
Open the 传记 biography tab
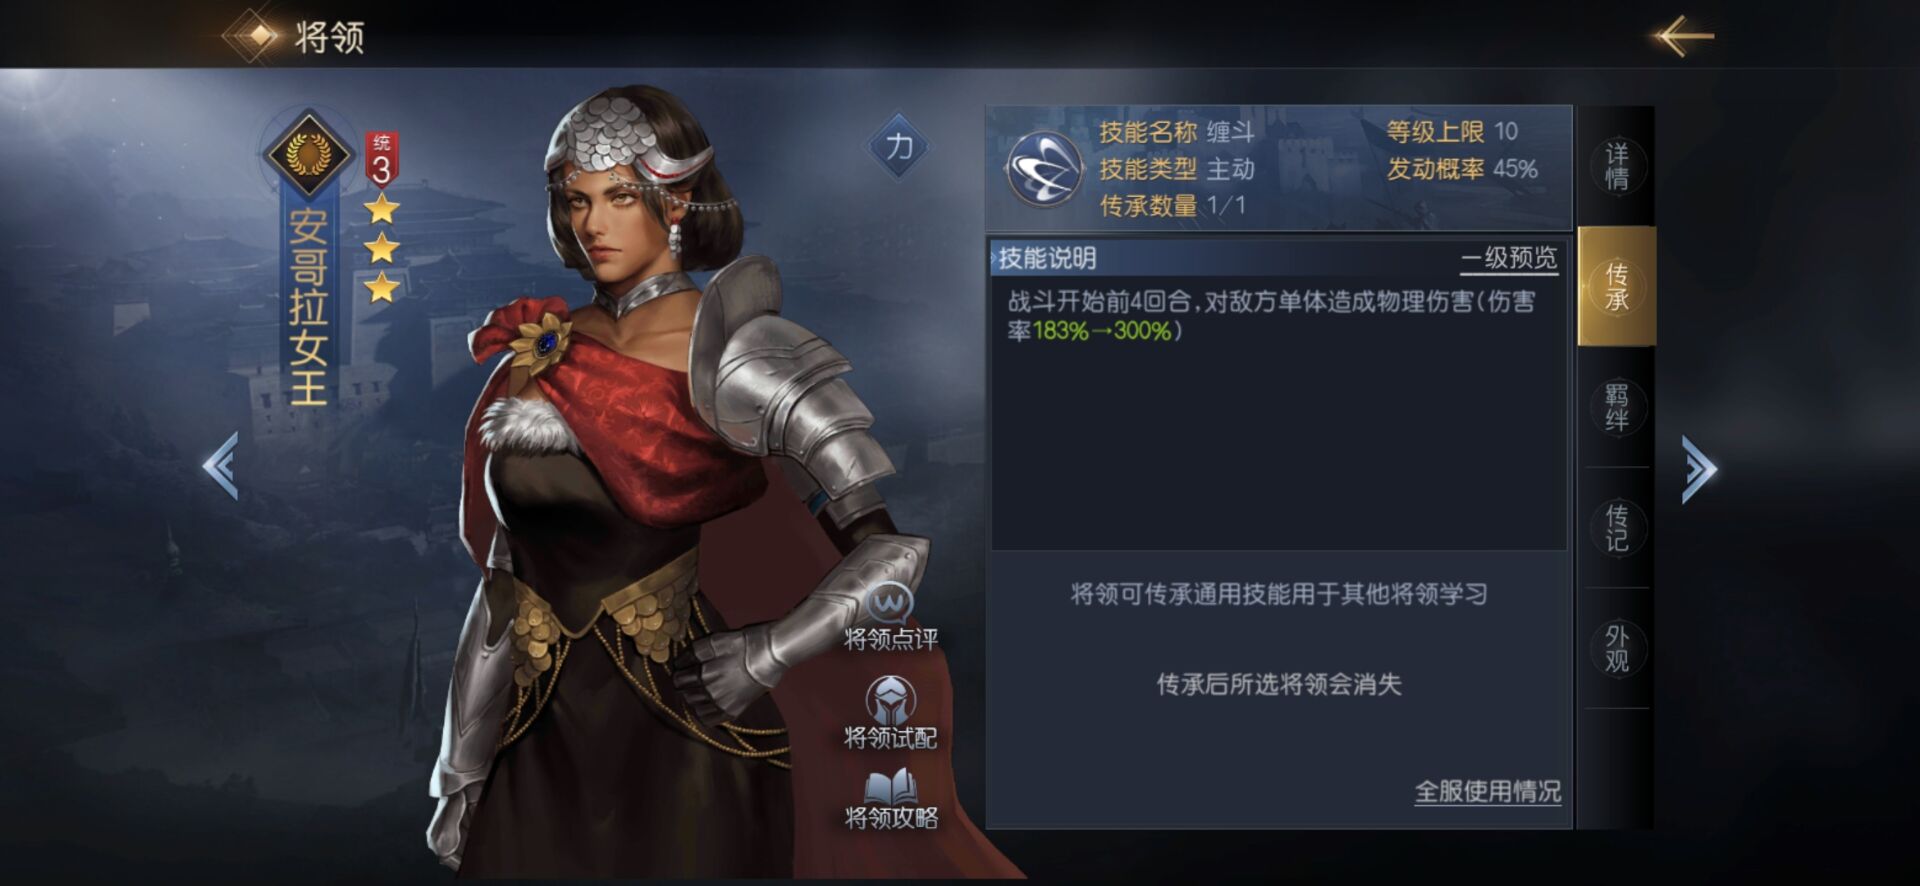(1616, 528)
